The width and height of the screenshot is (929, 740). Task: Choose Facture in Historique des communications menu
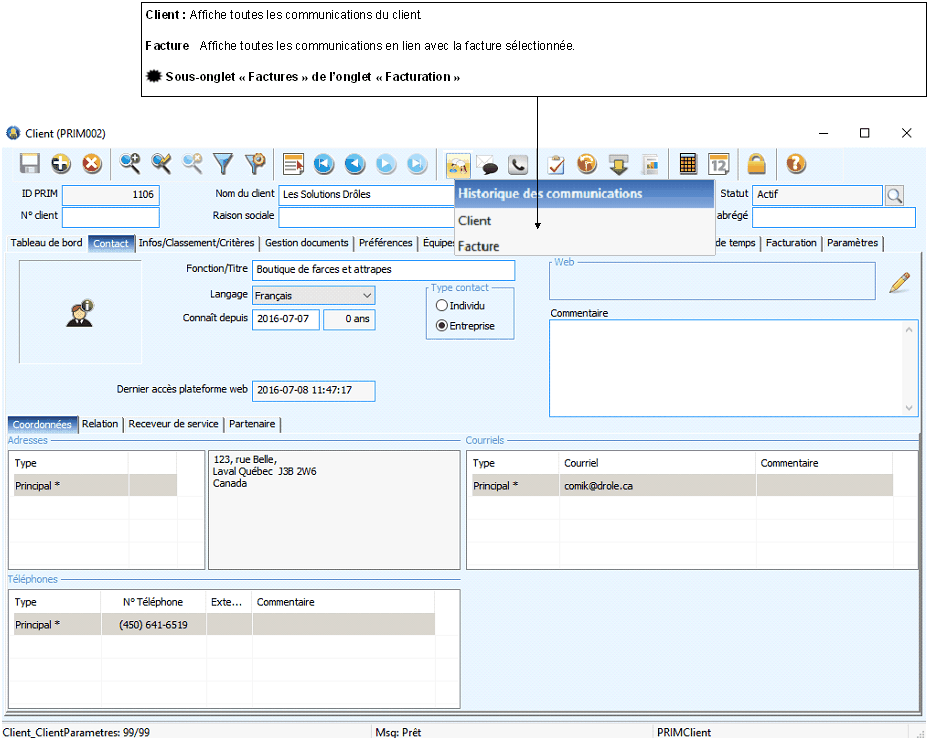[x=478, y=246]
